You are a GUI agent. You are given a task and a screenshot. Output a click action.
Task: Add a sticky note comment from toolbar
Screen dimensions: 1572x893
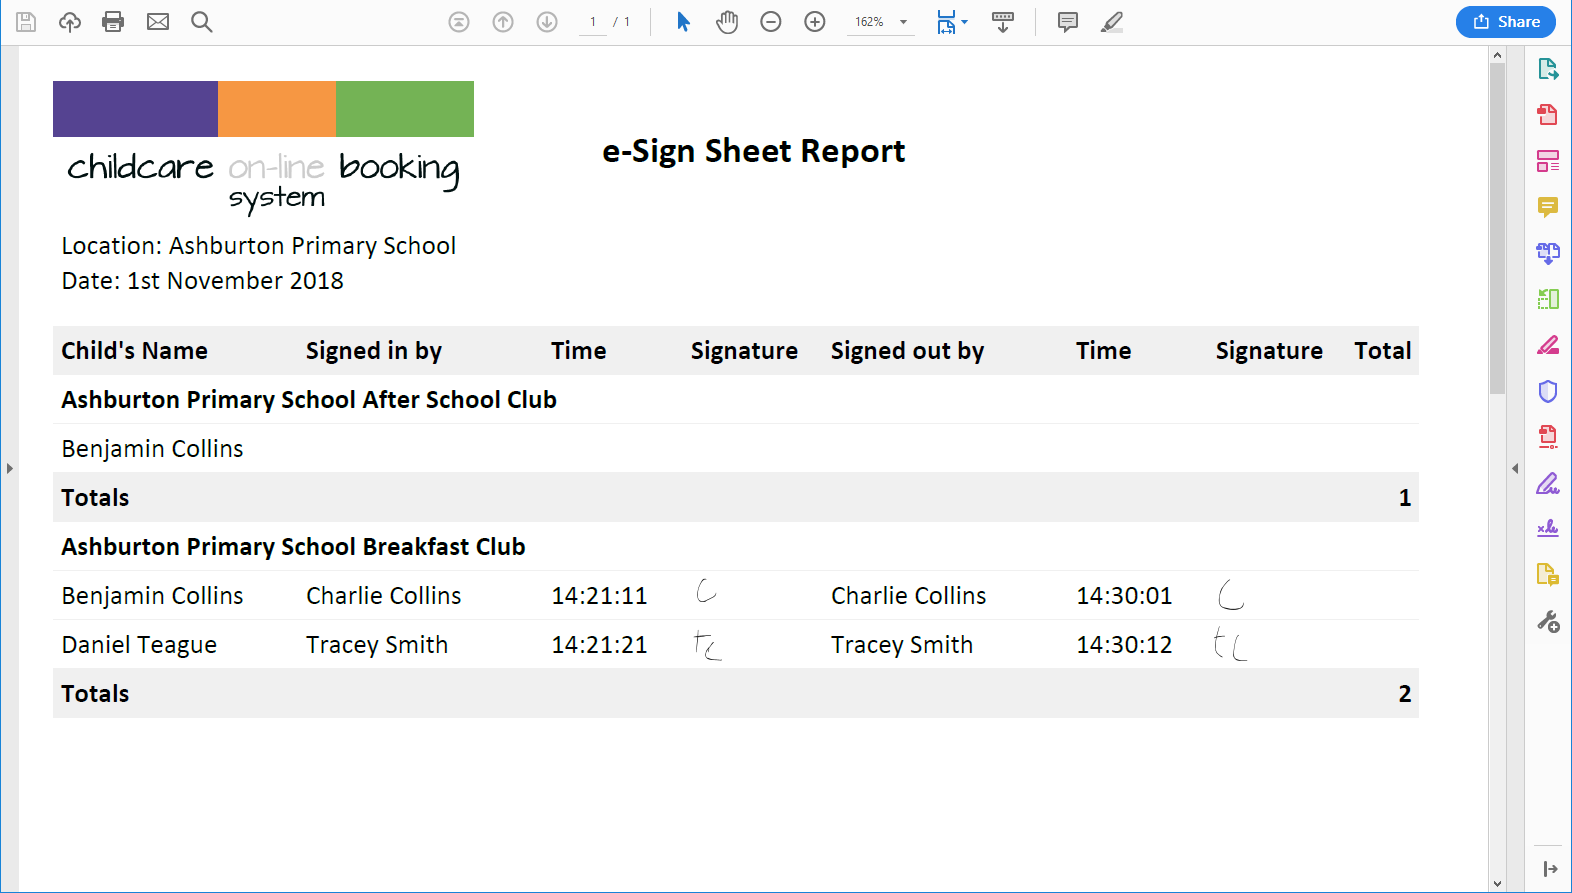click(1068, 22)
